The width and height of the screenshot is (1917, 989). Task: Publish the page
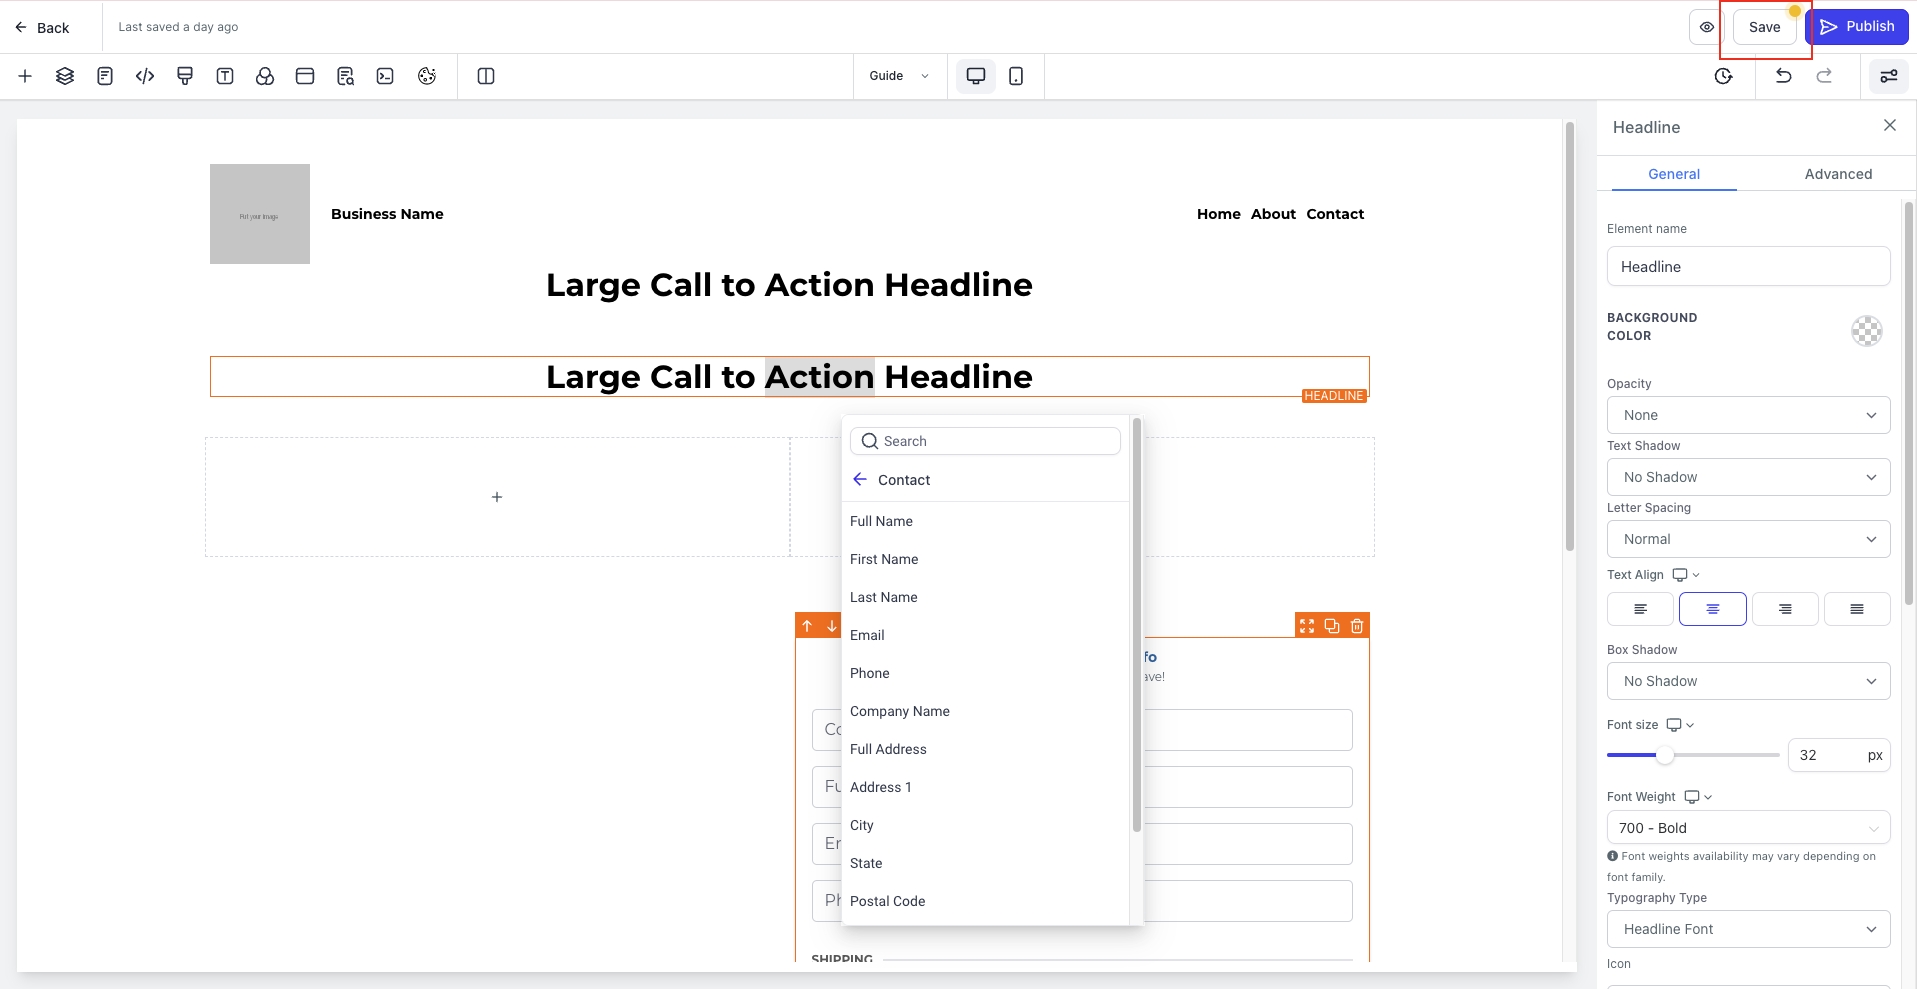(x=1857, y=27)
